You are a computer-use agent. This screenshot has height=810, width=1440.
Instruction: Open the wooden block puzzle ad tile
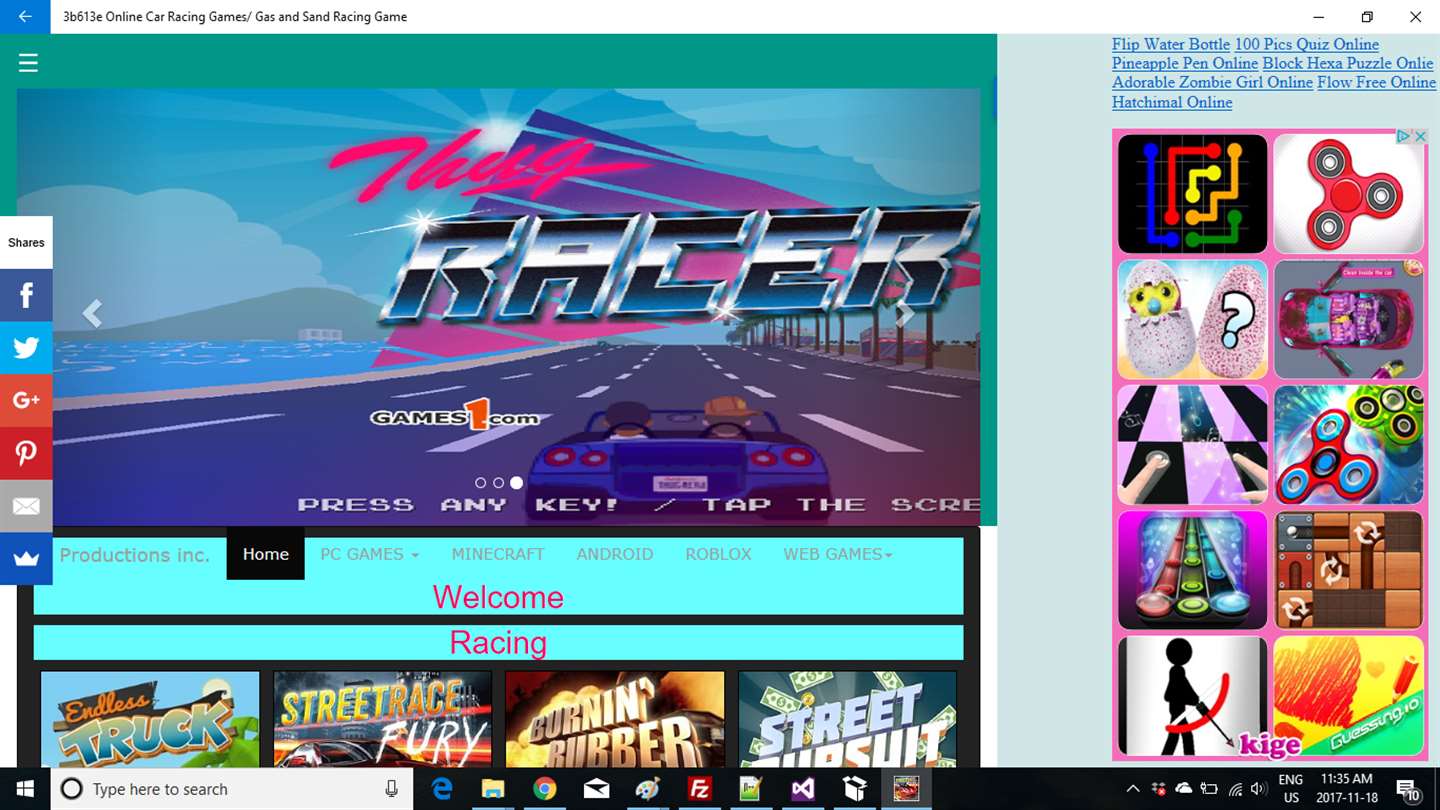click(1348, 570)
